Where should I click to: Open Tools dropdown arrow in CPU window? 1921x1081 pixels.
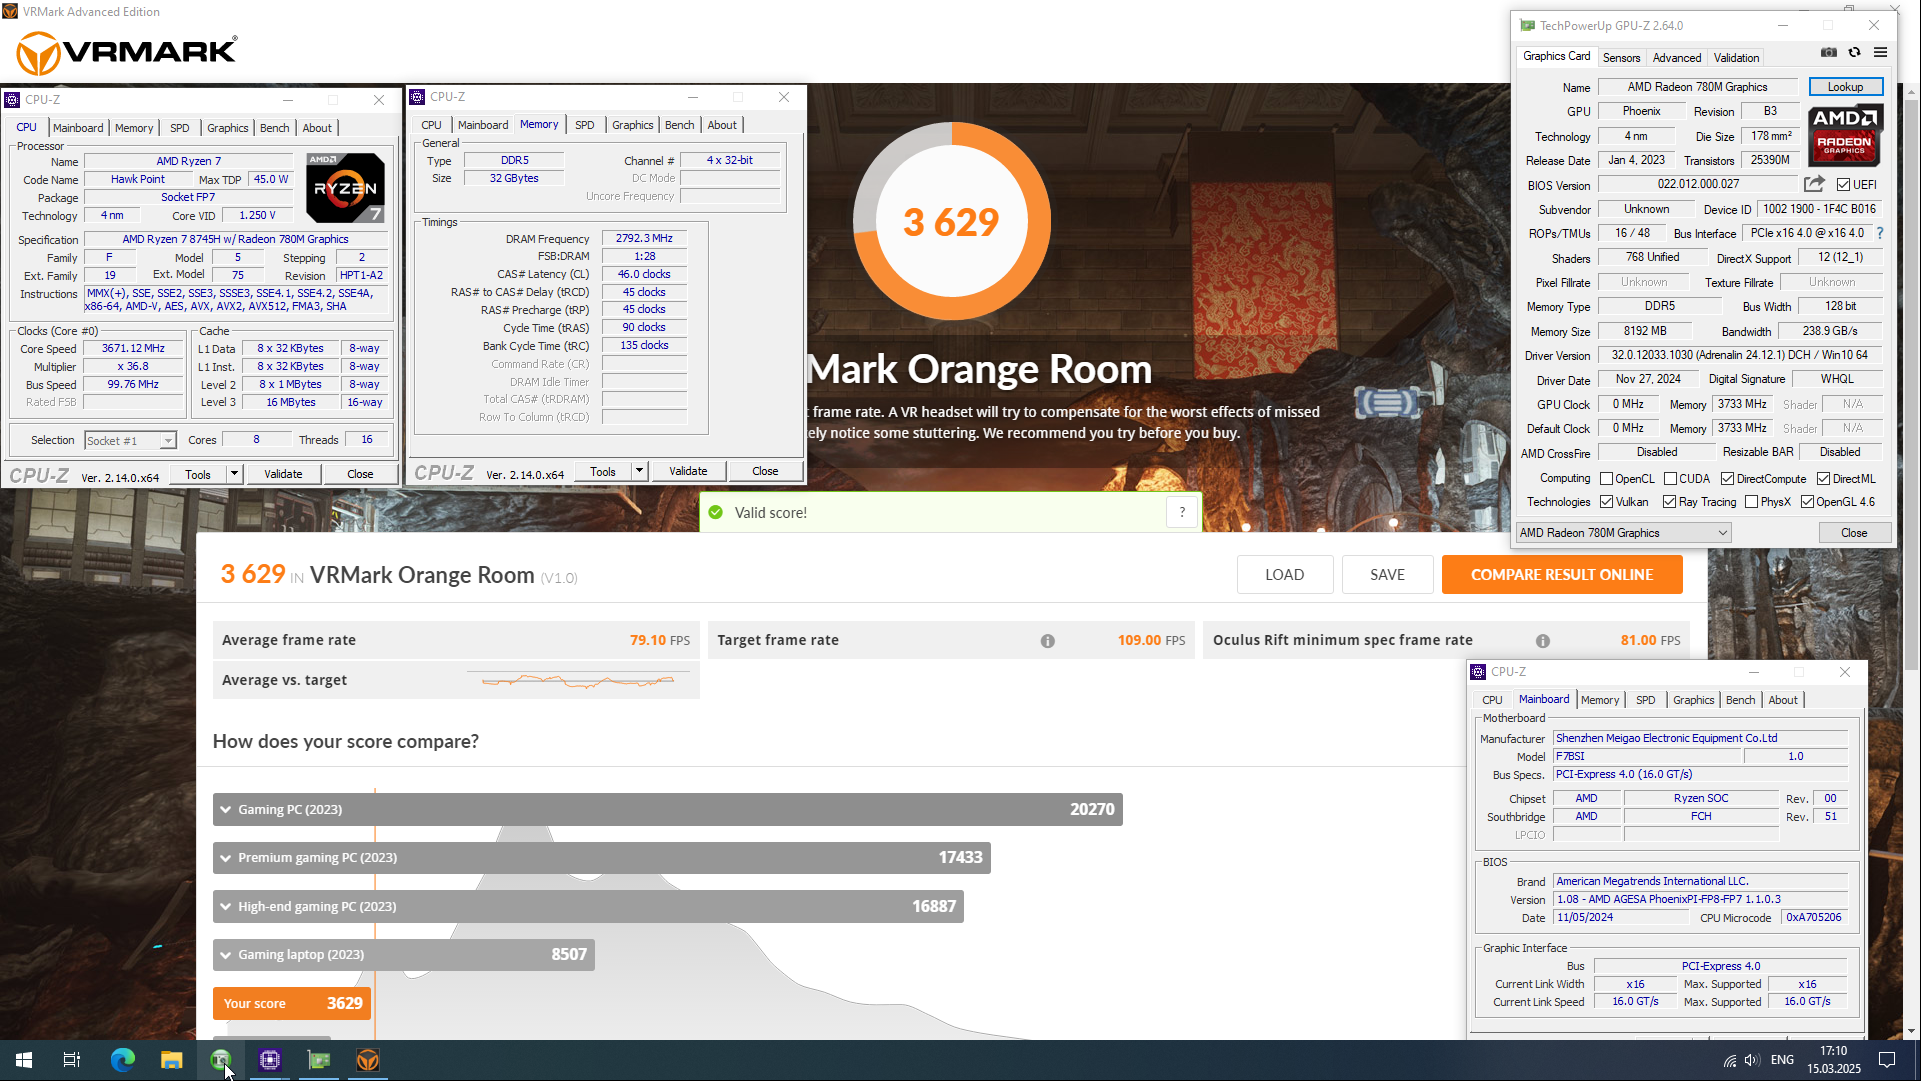pyautogui.click(x=235, y=474)
